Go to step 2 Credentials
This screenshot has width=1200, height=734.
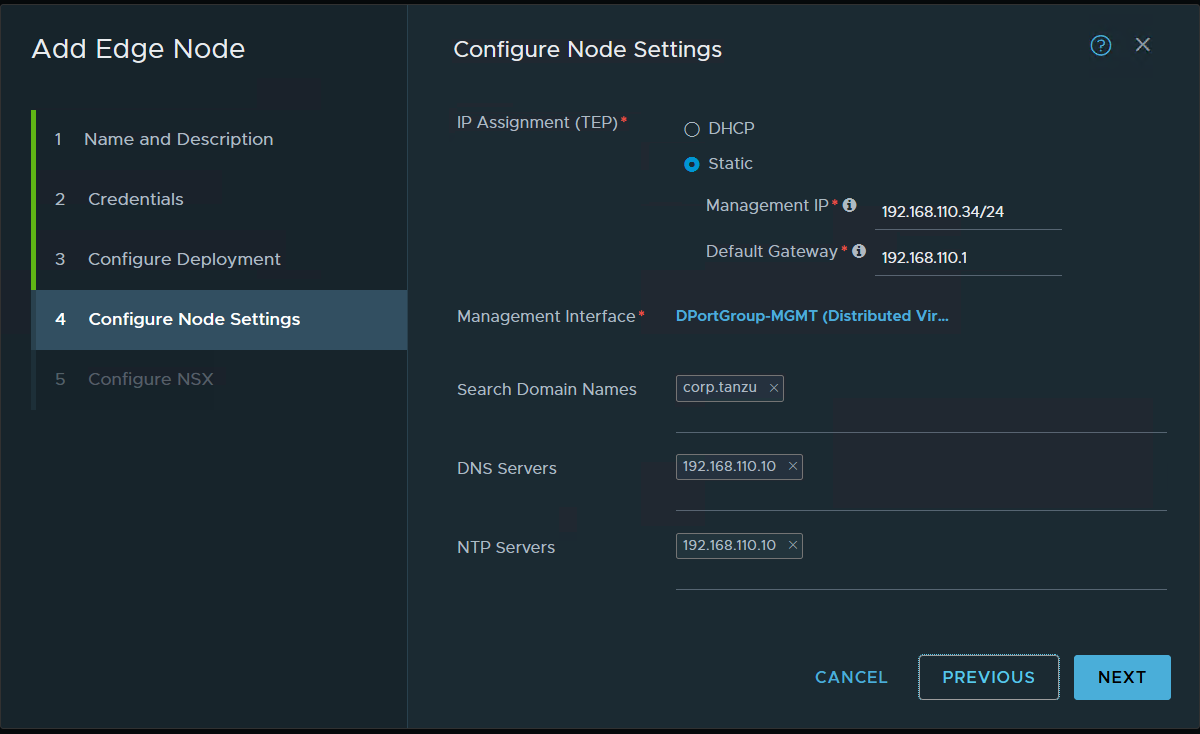click(135, 199)
